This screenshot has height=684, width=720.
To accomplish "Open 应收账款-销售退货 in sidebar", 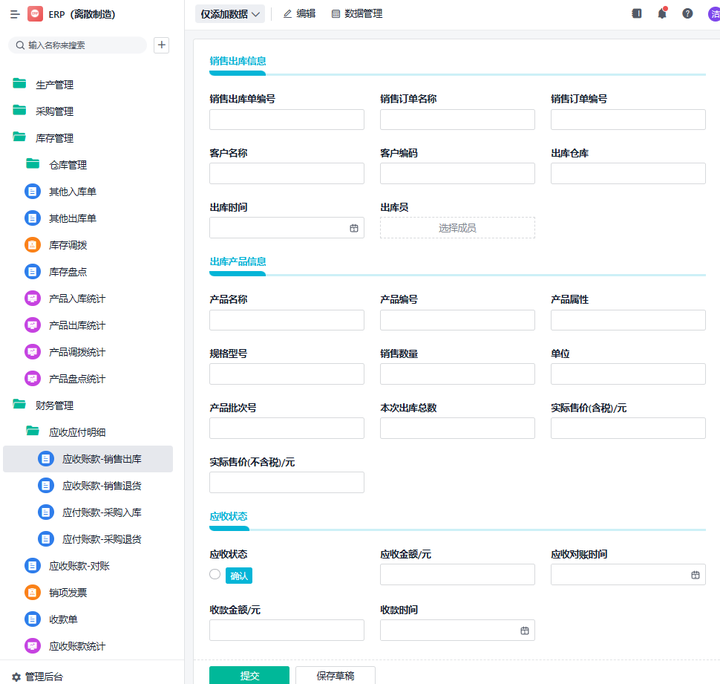I will (x=101, y=485).
